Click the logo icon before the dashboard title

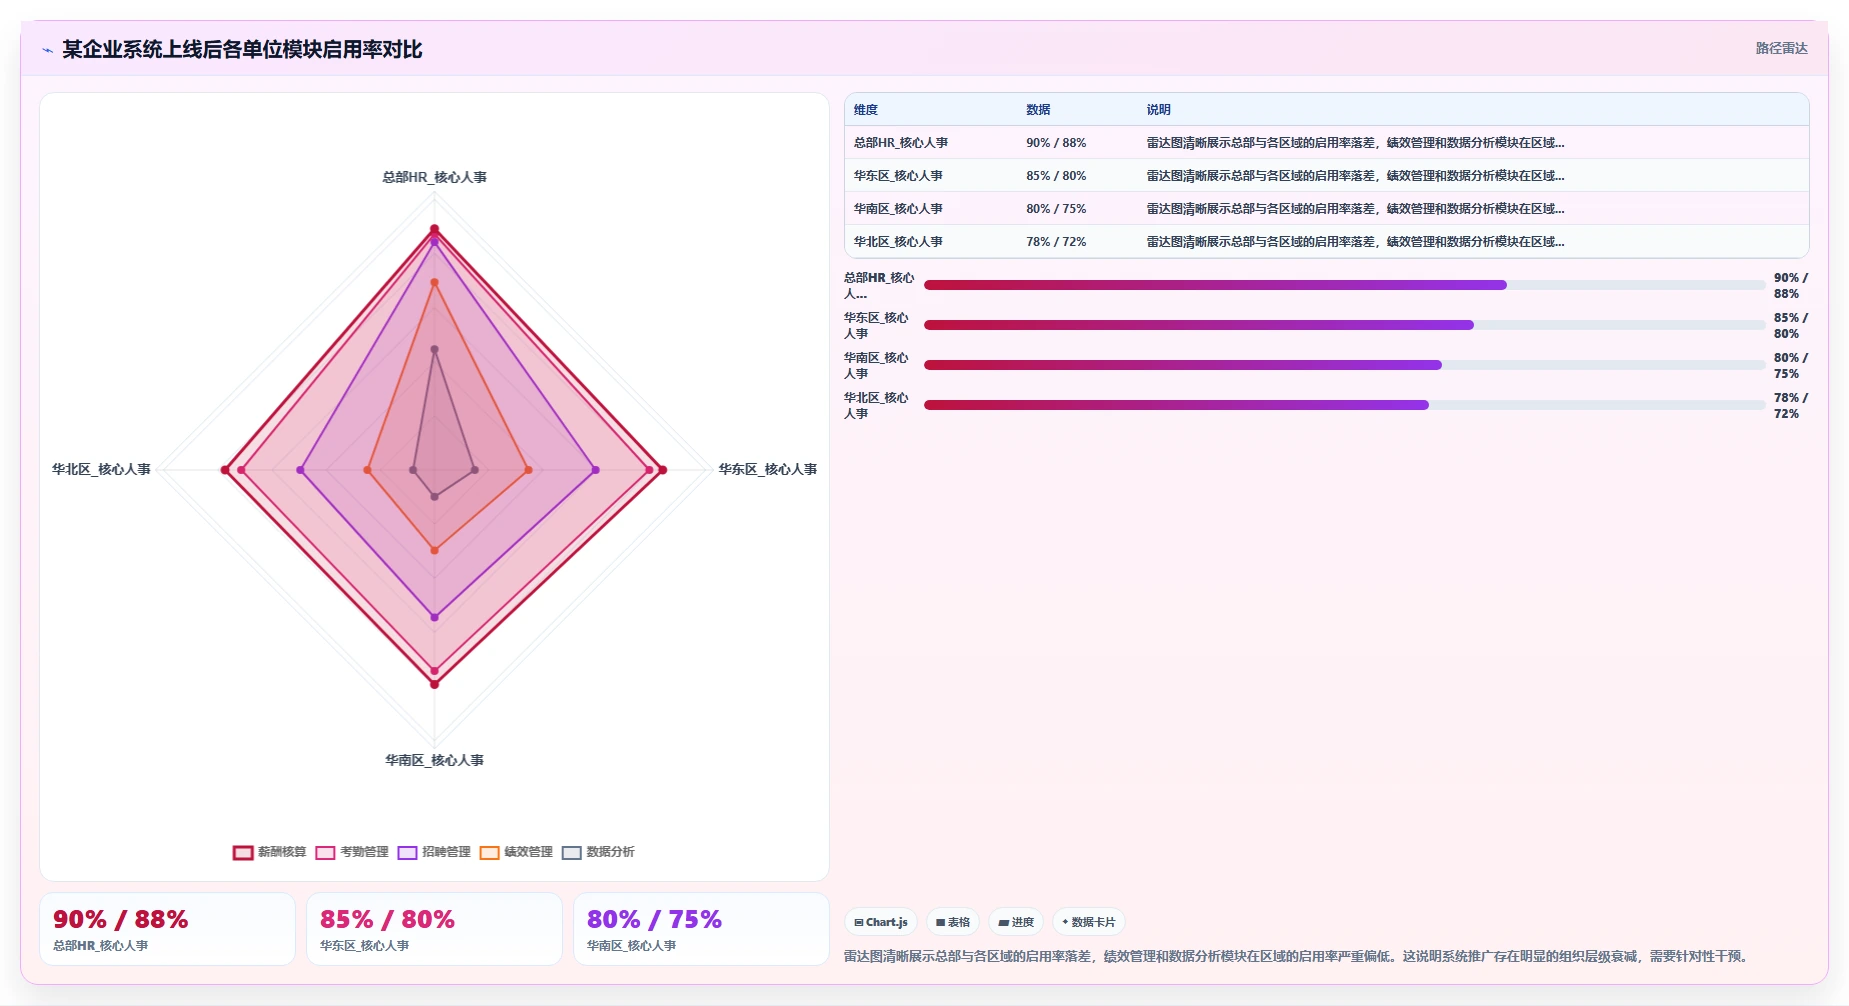point(47,50)
